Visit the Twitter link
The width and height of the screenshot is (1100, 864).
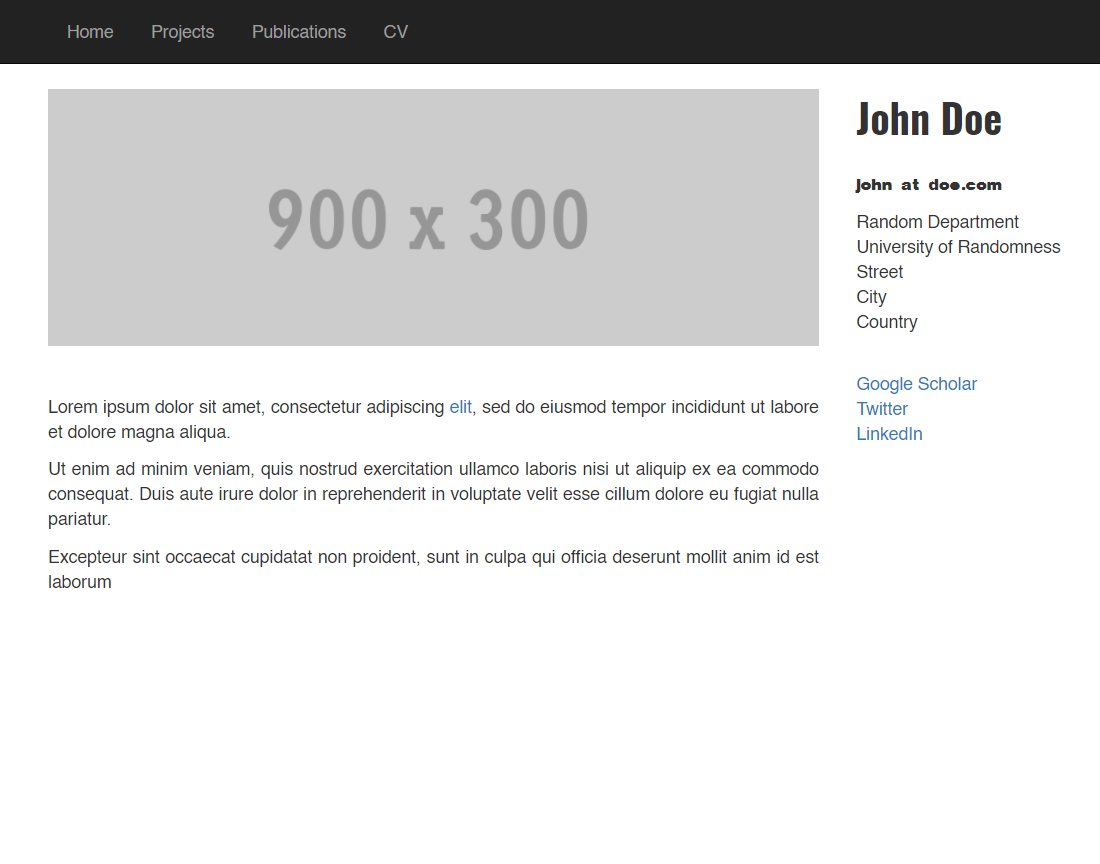coord(882,409)
